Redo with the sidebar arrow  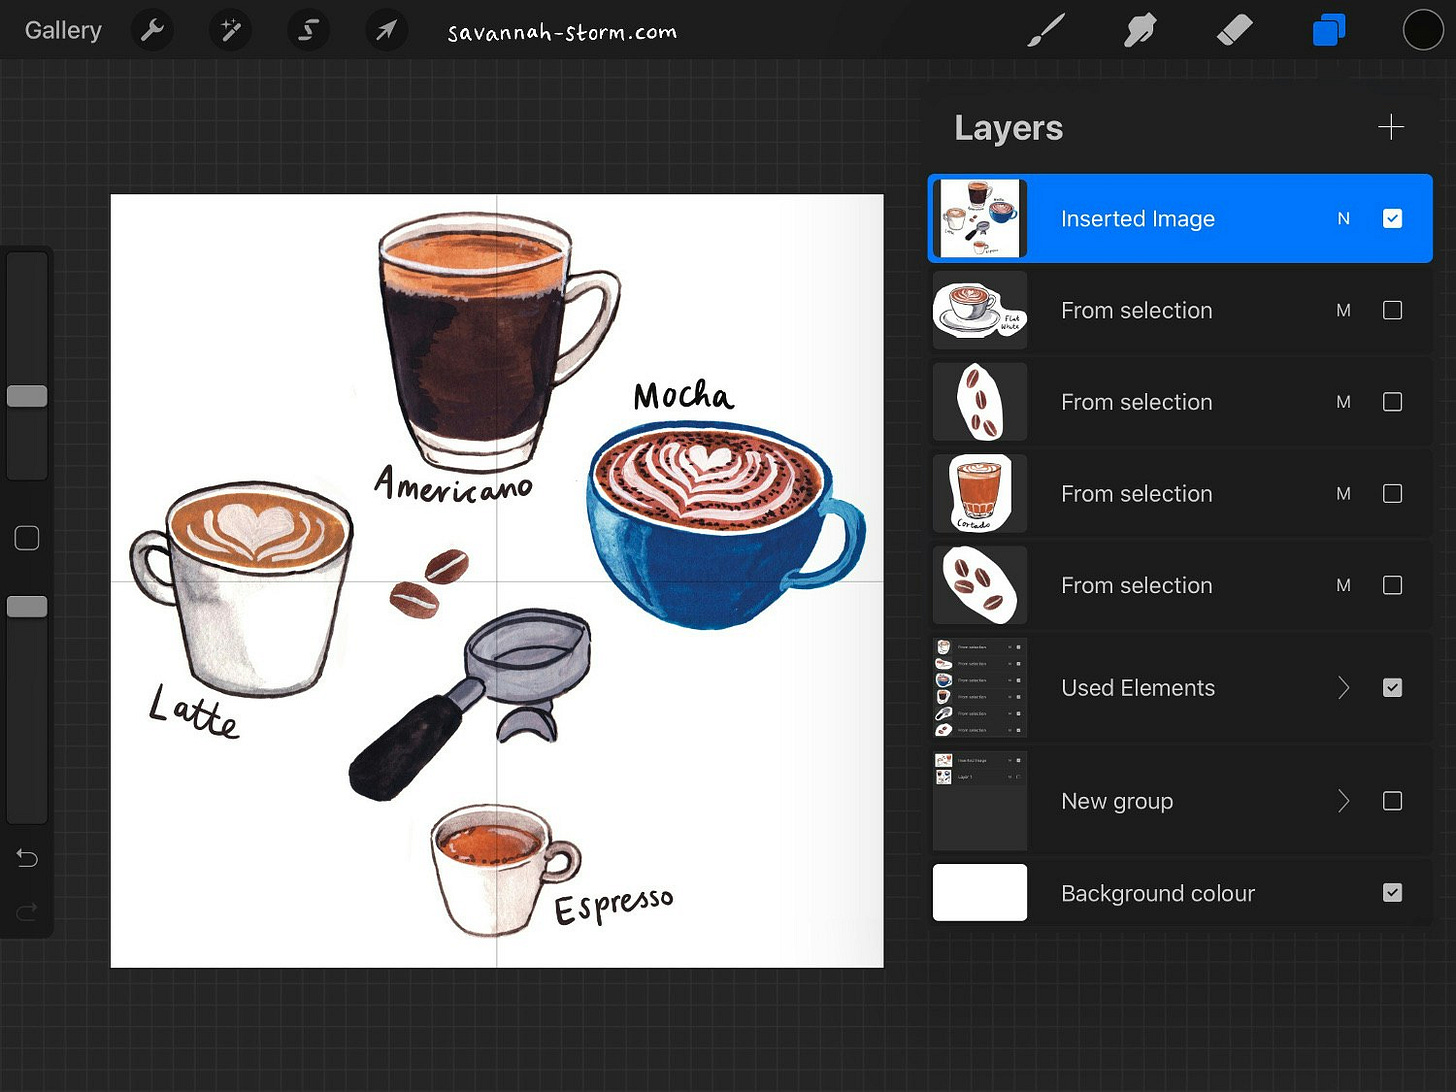(27, 911)
